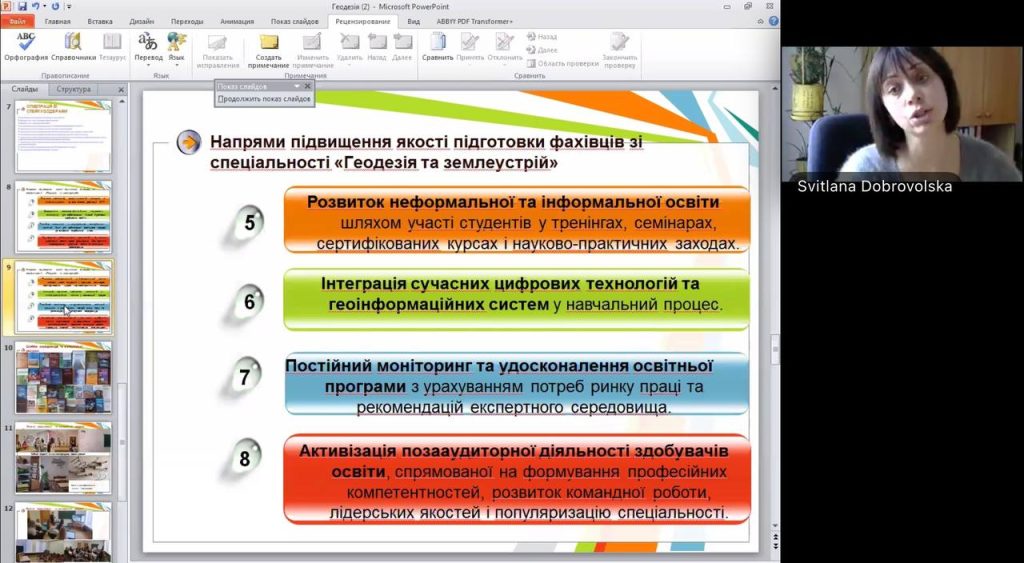The height and width of the screenshot is (563, 1024).
Task: Open the Справочники research tool
Action: click(73, 47)
